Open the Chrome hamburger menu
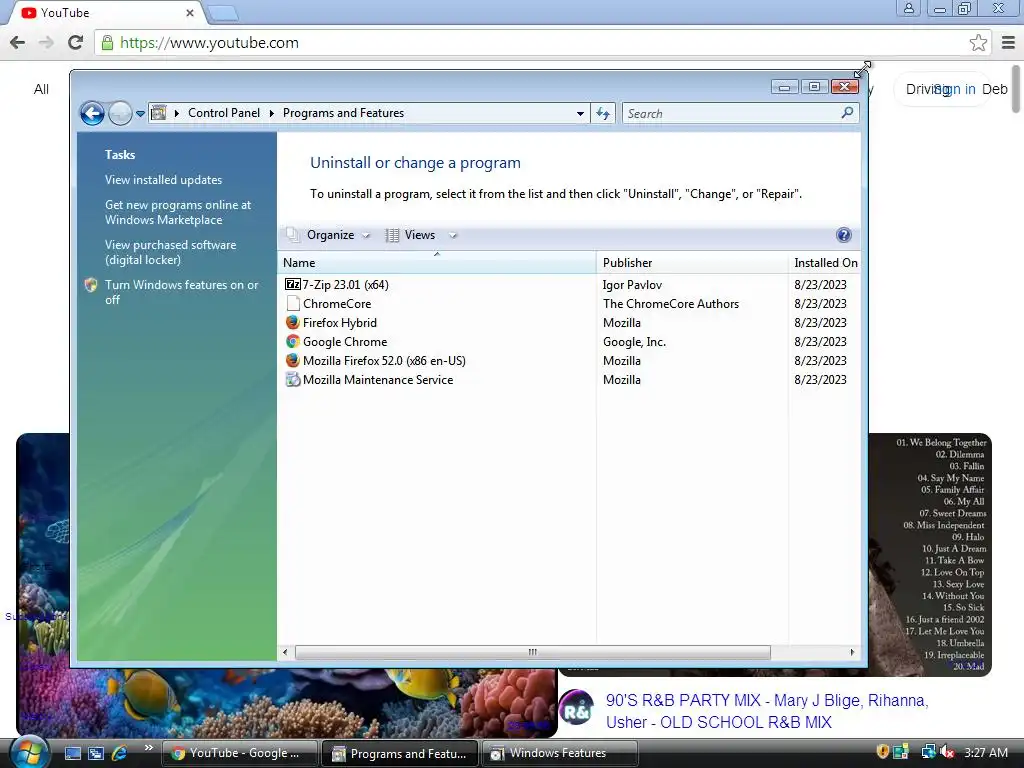The height and width of the screenshot is (768, 1024). 1008,42
